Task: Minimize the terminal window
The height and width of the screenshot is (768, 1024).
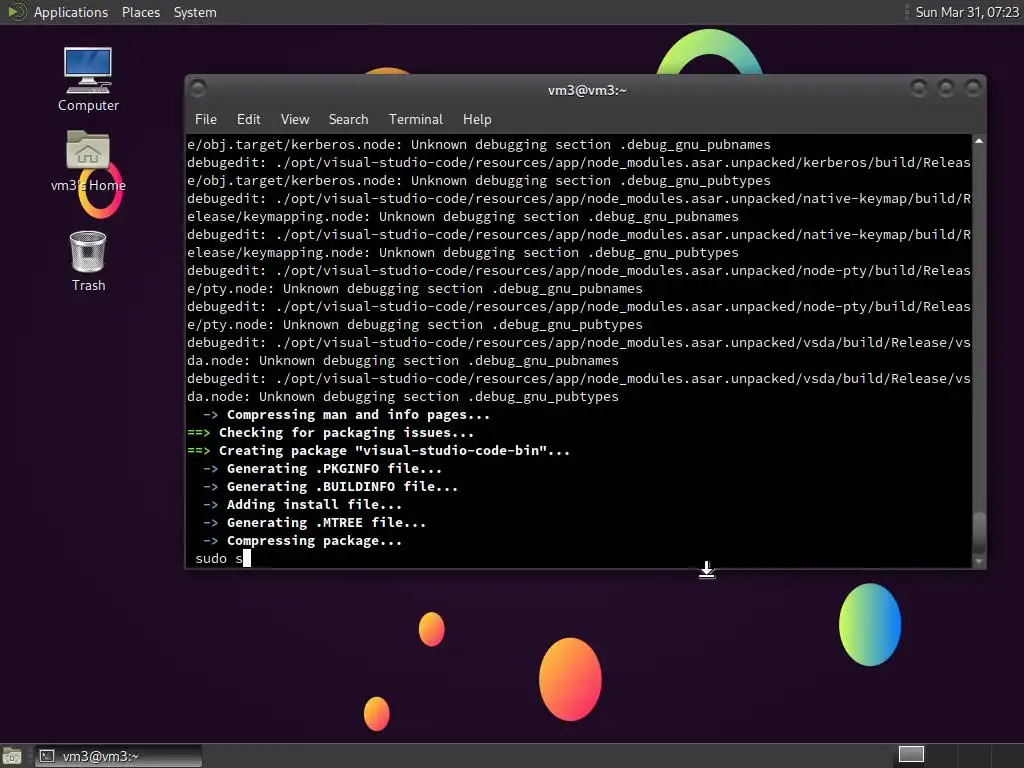Action: [x=918, y=88]
